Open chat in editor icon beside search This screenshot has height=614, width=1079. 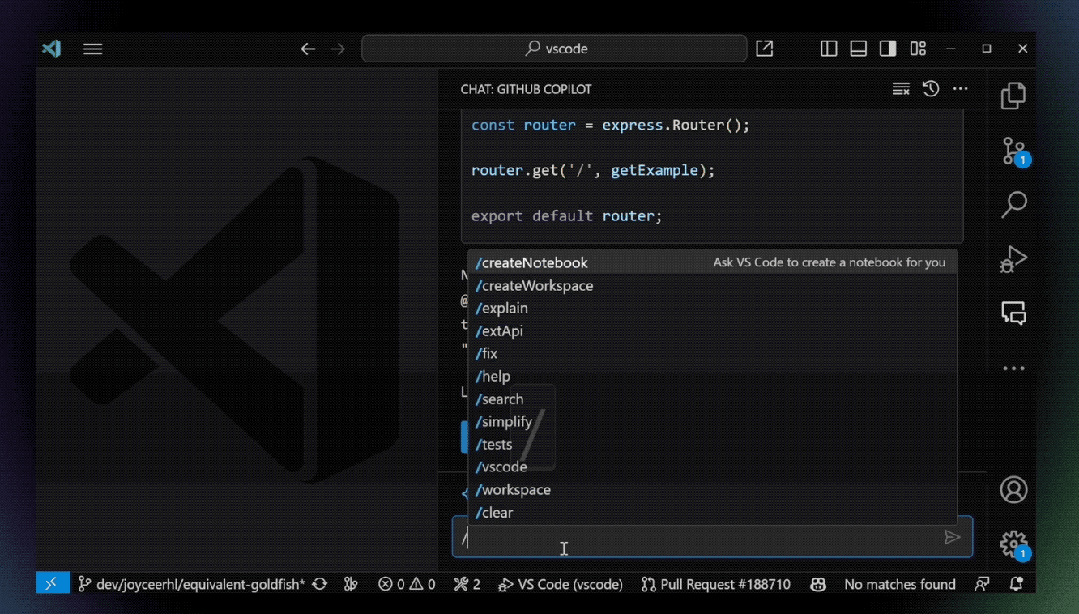pyautogui.click(x=765, y=49)
